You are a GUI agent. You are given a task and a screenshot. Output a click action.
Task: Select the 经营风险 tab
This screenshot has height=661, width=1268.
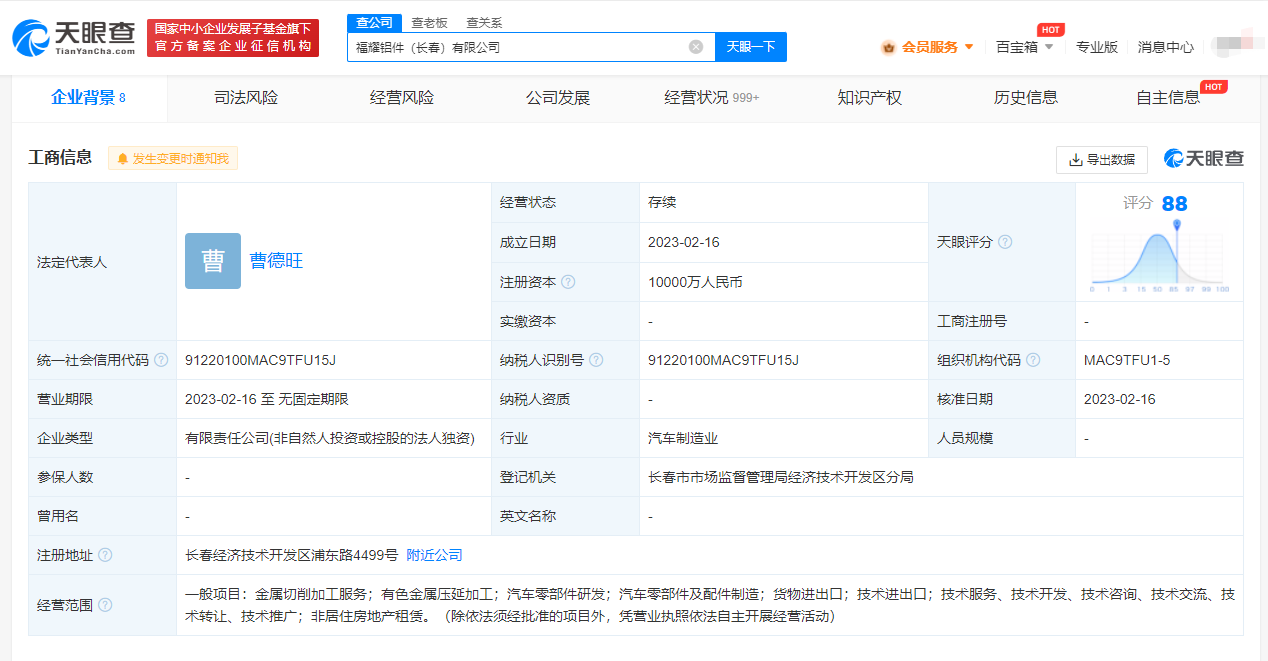(x=402, y=98)
